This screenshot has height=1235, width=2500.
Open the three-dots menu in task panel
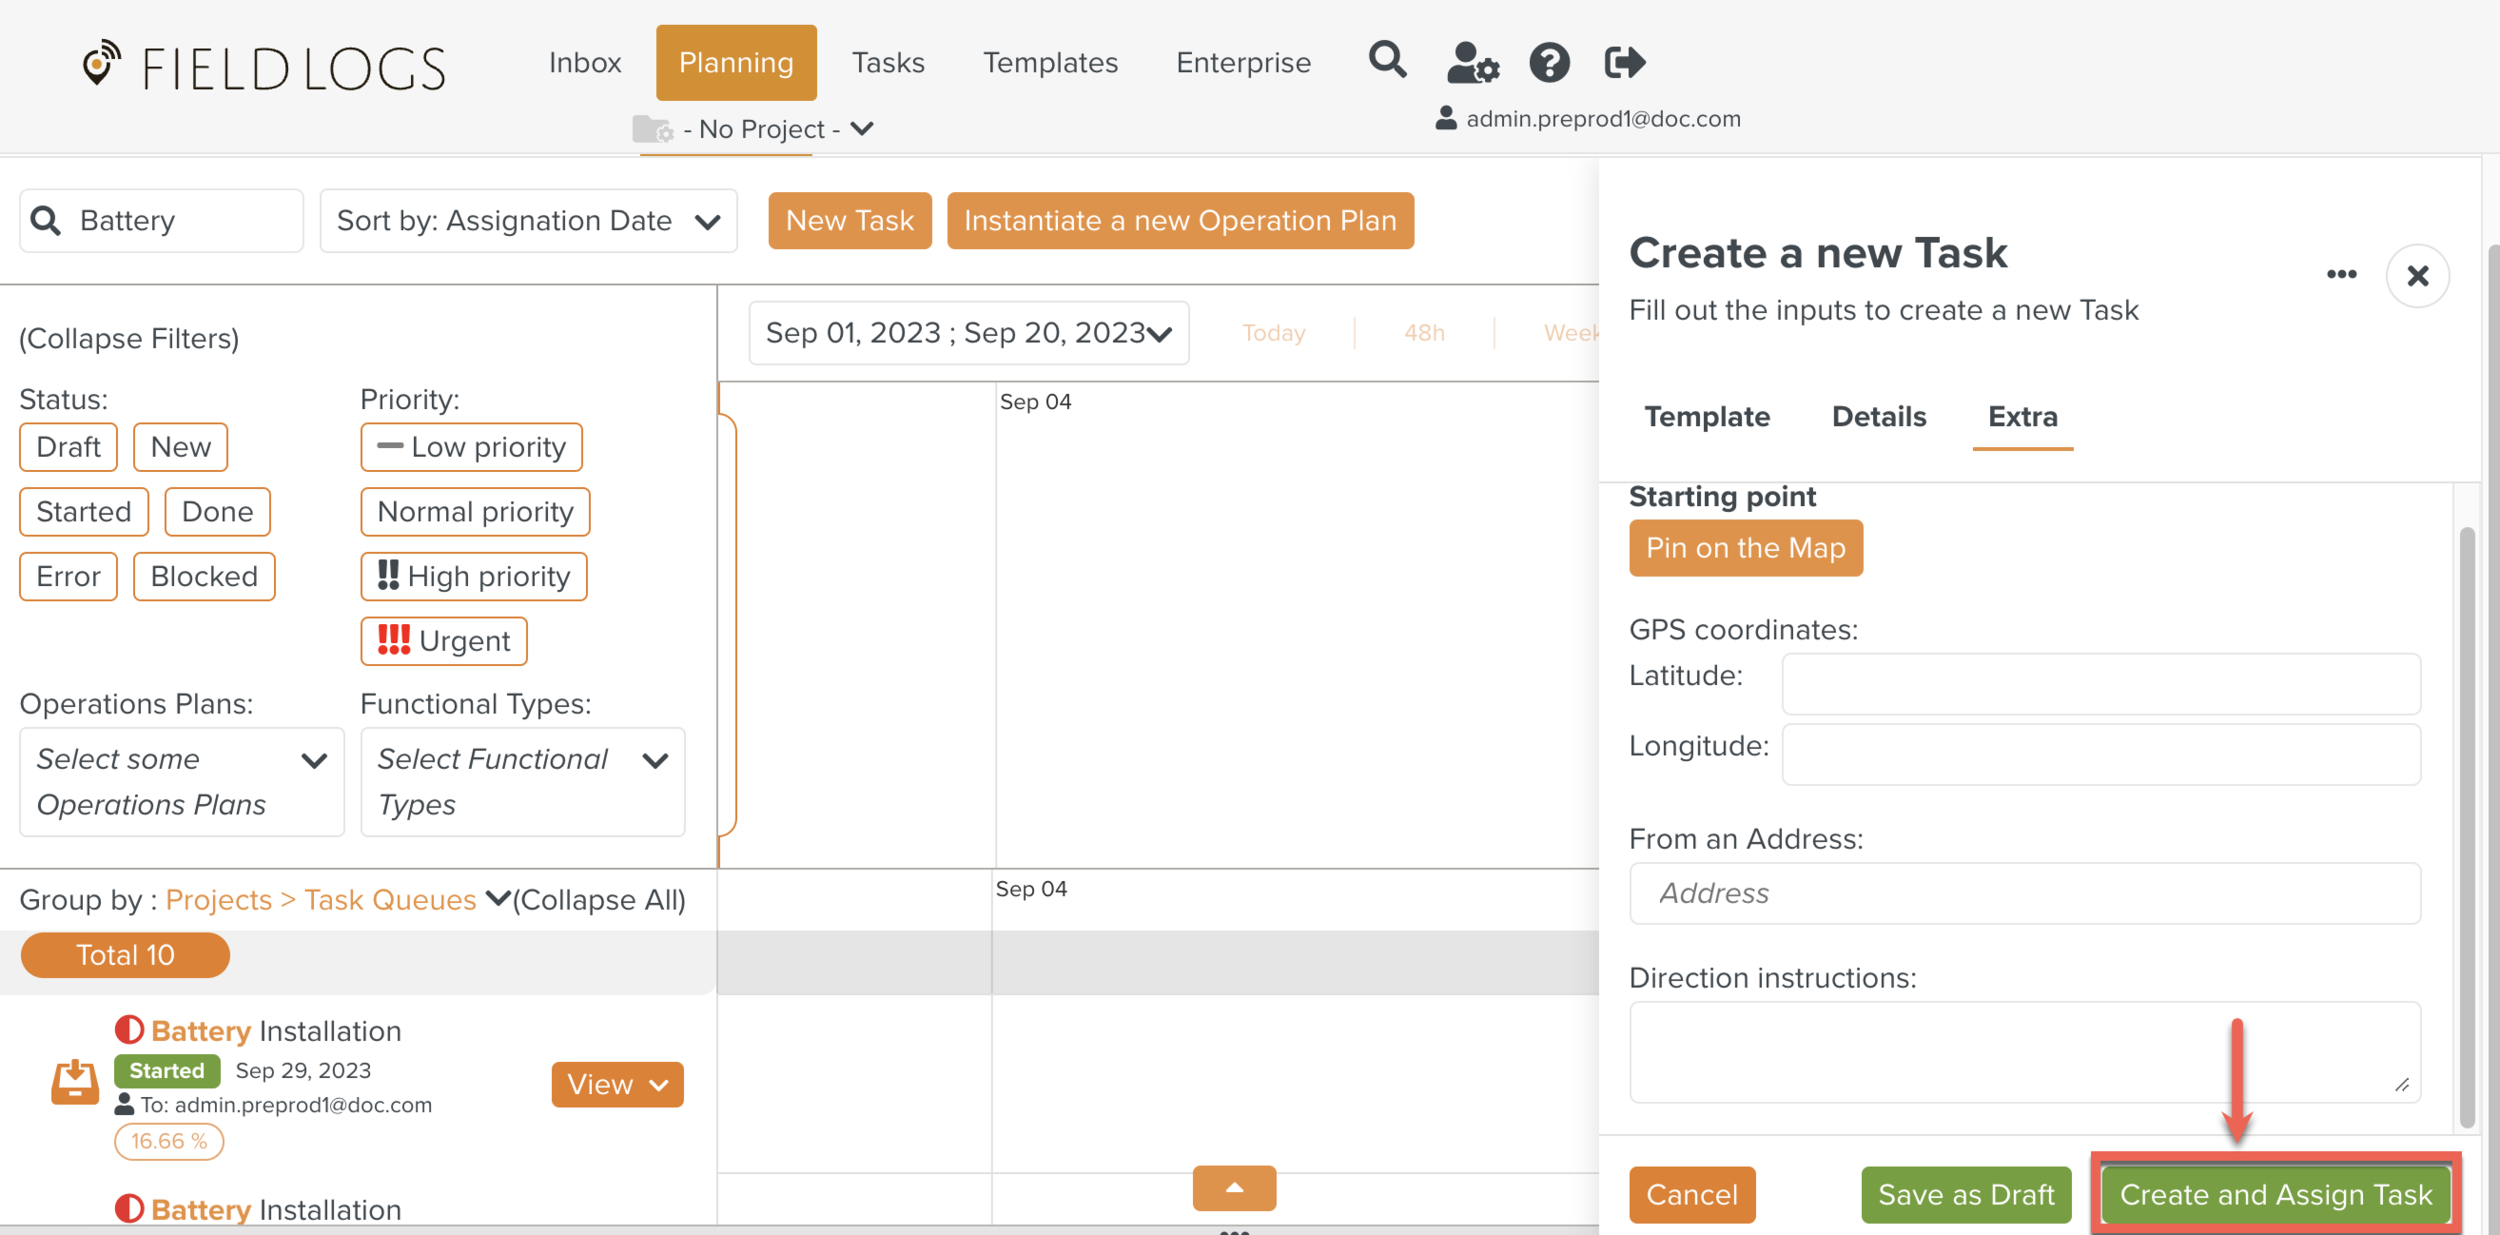2341,274
